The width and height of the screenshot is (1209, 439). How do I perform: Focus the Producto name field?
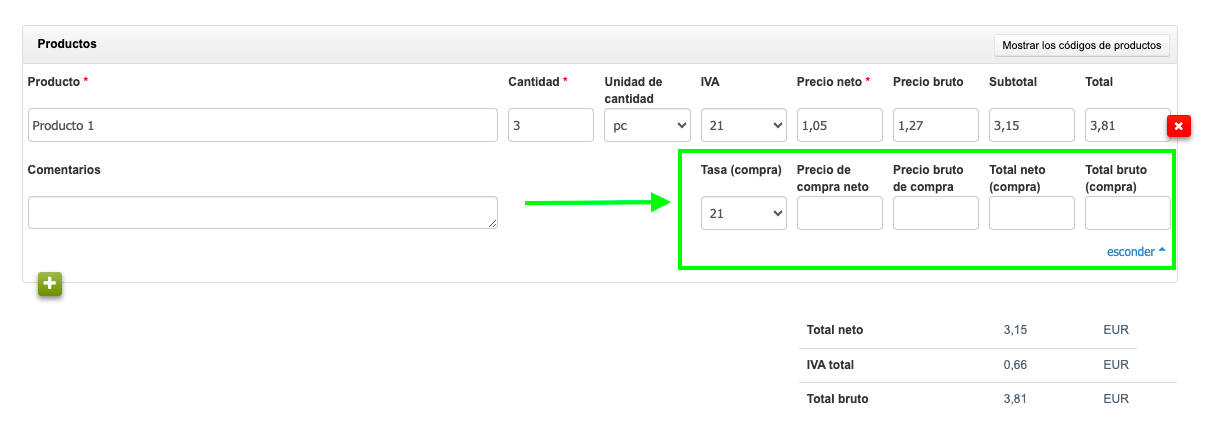[x=262, y=126]
